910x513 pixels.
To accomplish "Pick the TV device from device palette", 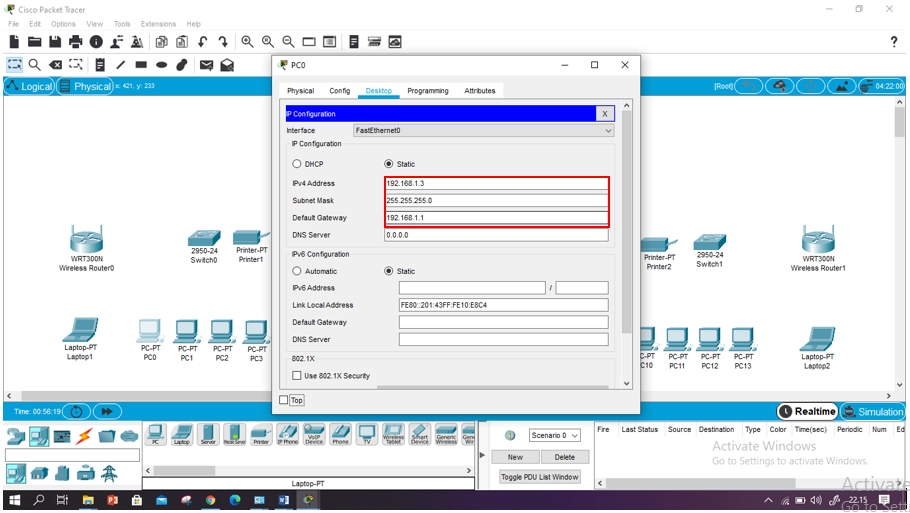I will tap(367, 434).
